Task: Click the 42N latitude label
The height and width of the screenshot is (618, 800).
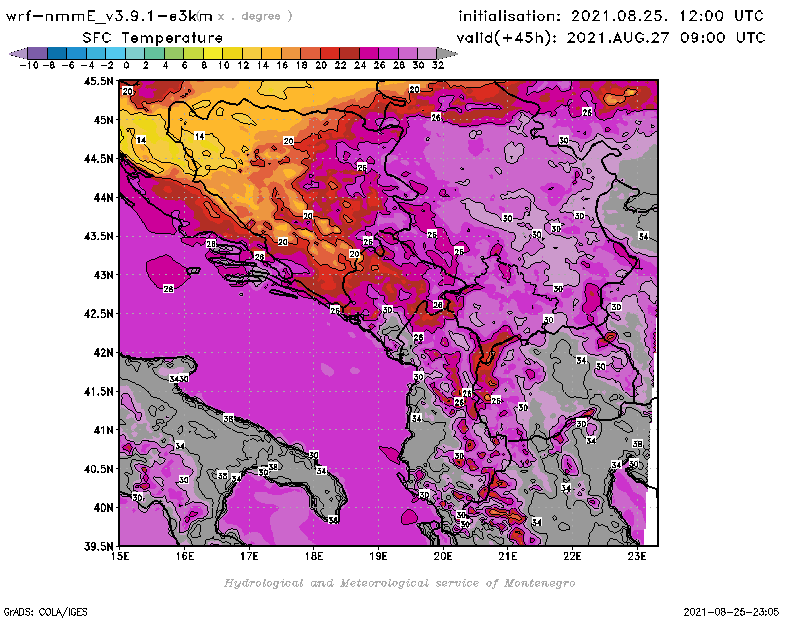Action: point(103,353)
